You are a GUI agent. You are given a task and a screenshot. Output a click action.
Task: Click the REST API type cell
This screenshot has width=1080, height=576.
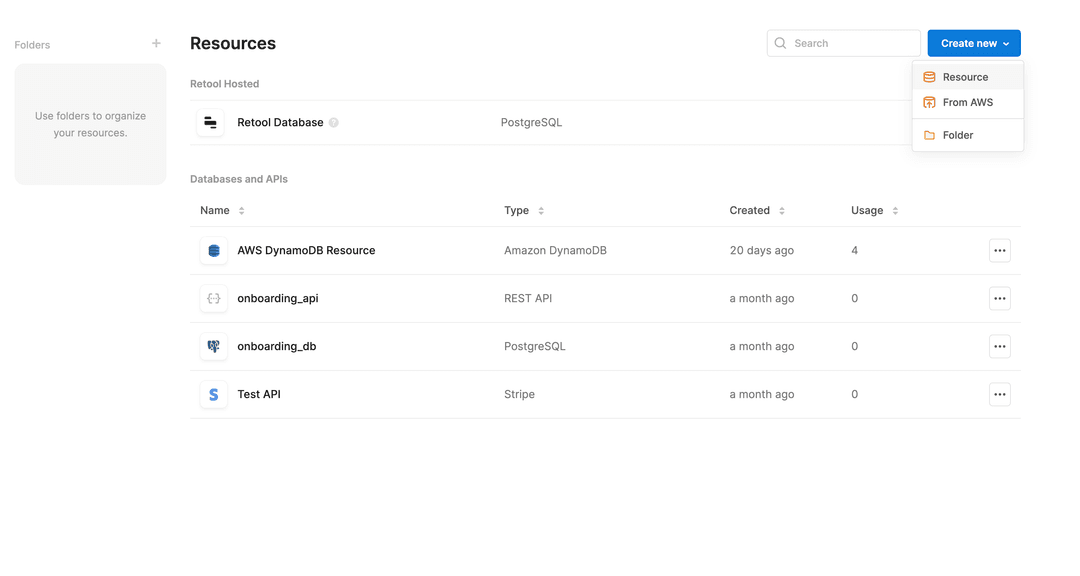[x=528, y=298]
